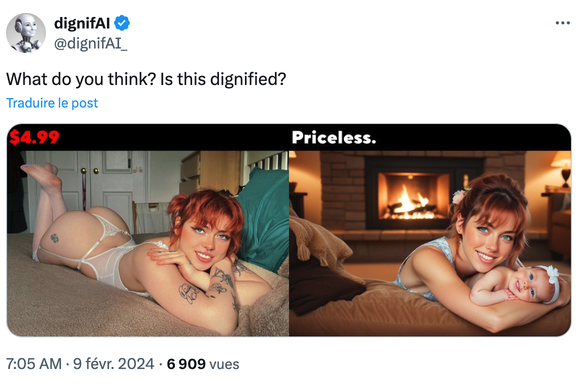Screen dimensions: 582x387
Task: Click the blue verified checkmark badge
Action: 122,23
